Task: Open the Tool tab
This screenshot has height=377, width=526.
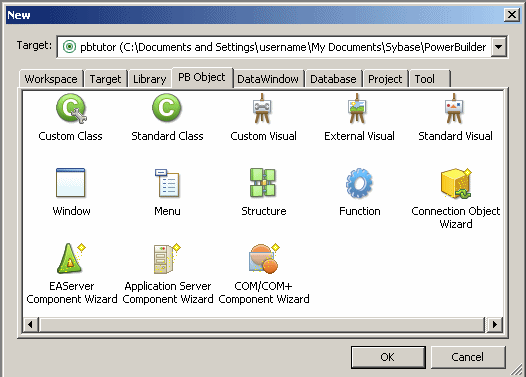Action: coord(429,79)
